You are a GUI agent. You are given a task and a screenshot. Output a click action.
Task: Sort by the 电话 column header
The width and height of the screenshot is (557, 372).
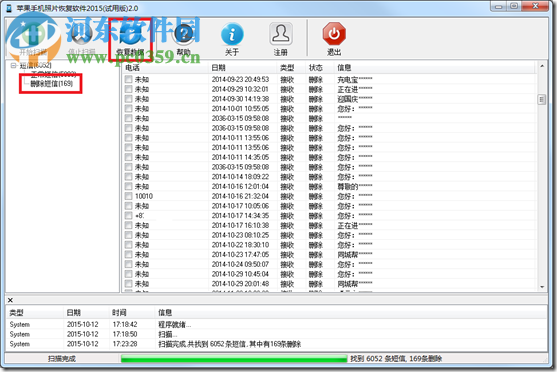tap(166, 68)
